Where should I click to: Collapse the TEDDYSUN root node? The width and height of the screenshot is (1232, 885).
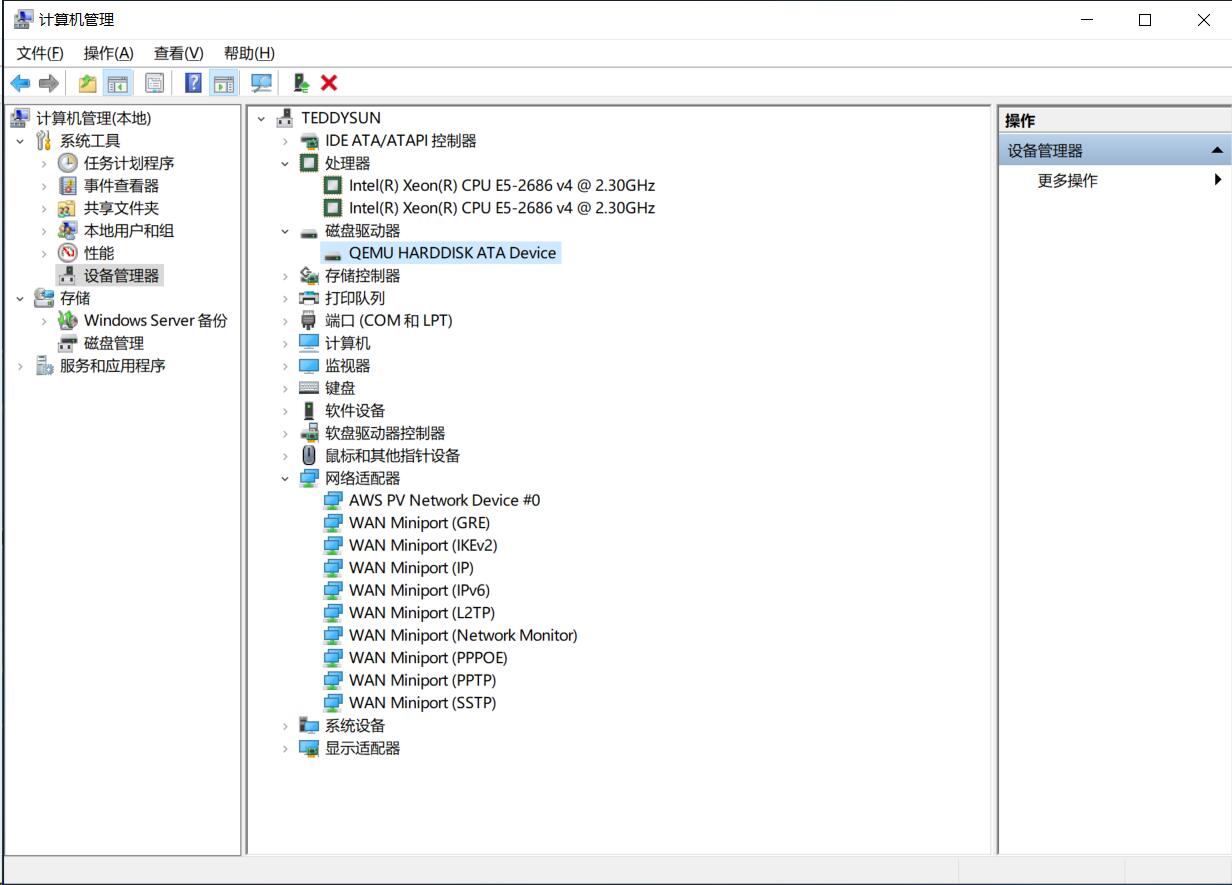[261, 118]
